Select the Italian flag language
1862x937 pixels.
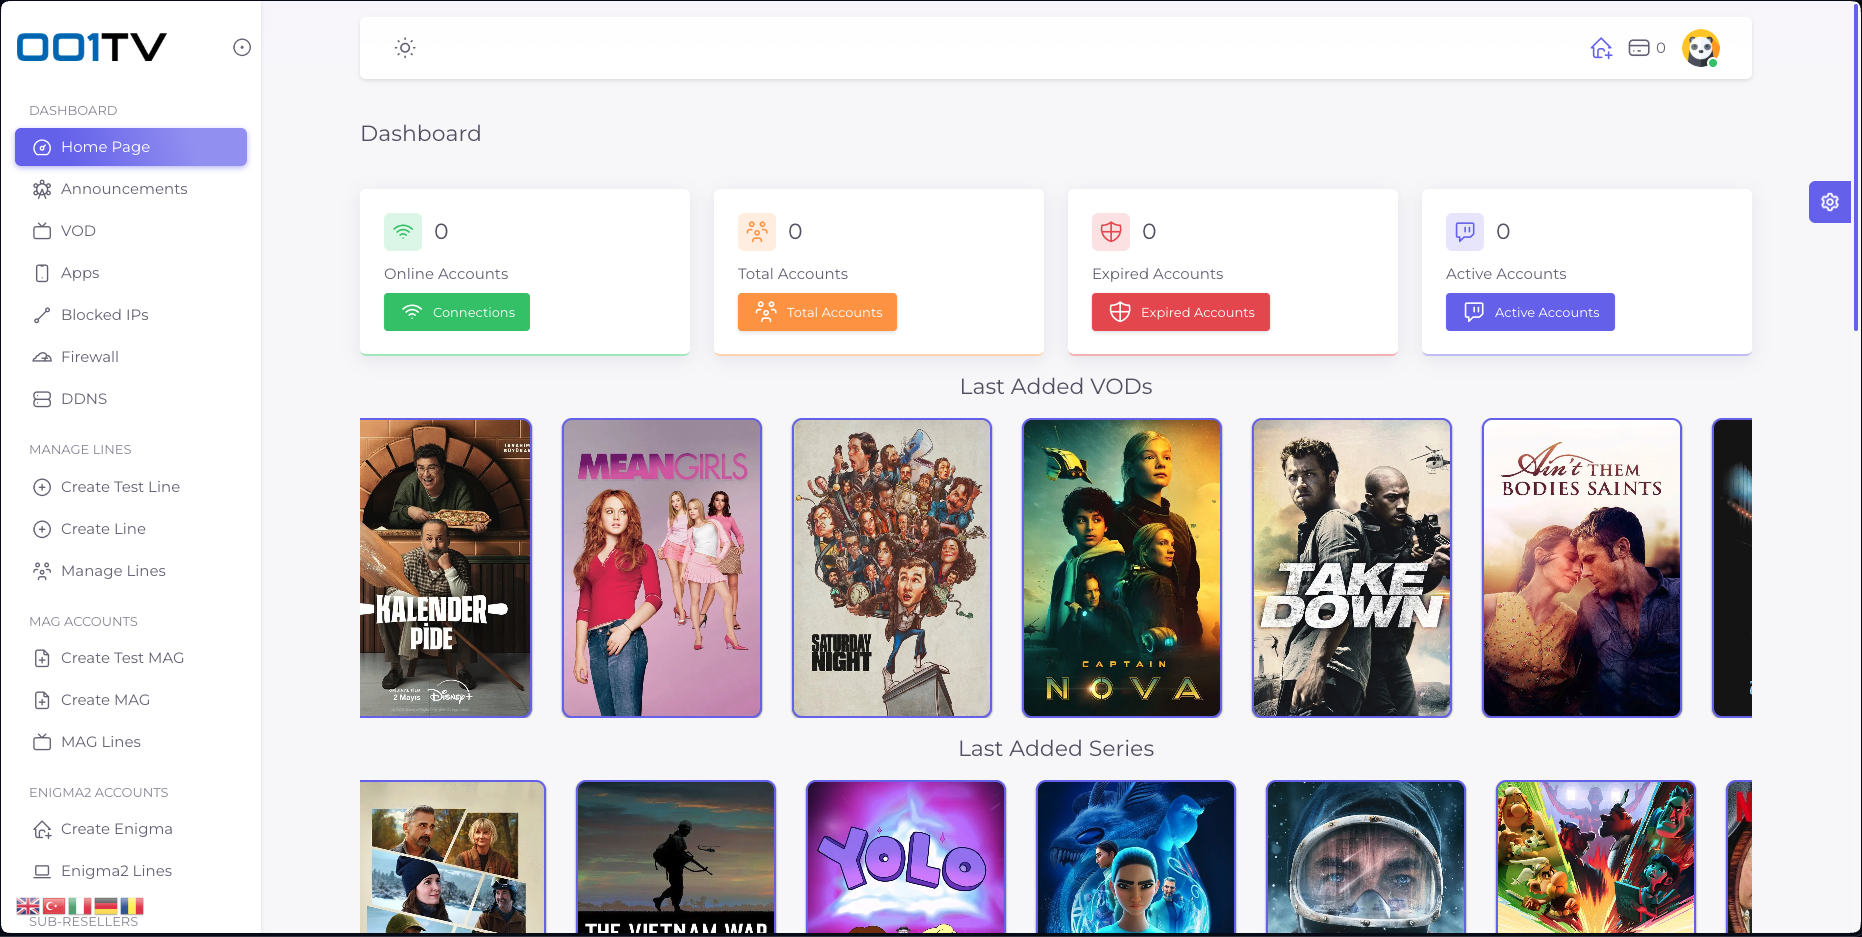[80, 906]
